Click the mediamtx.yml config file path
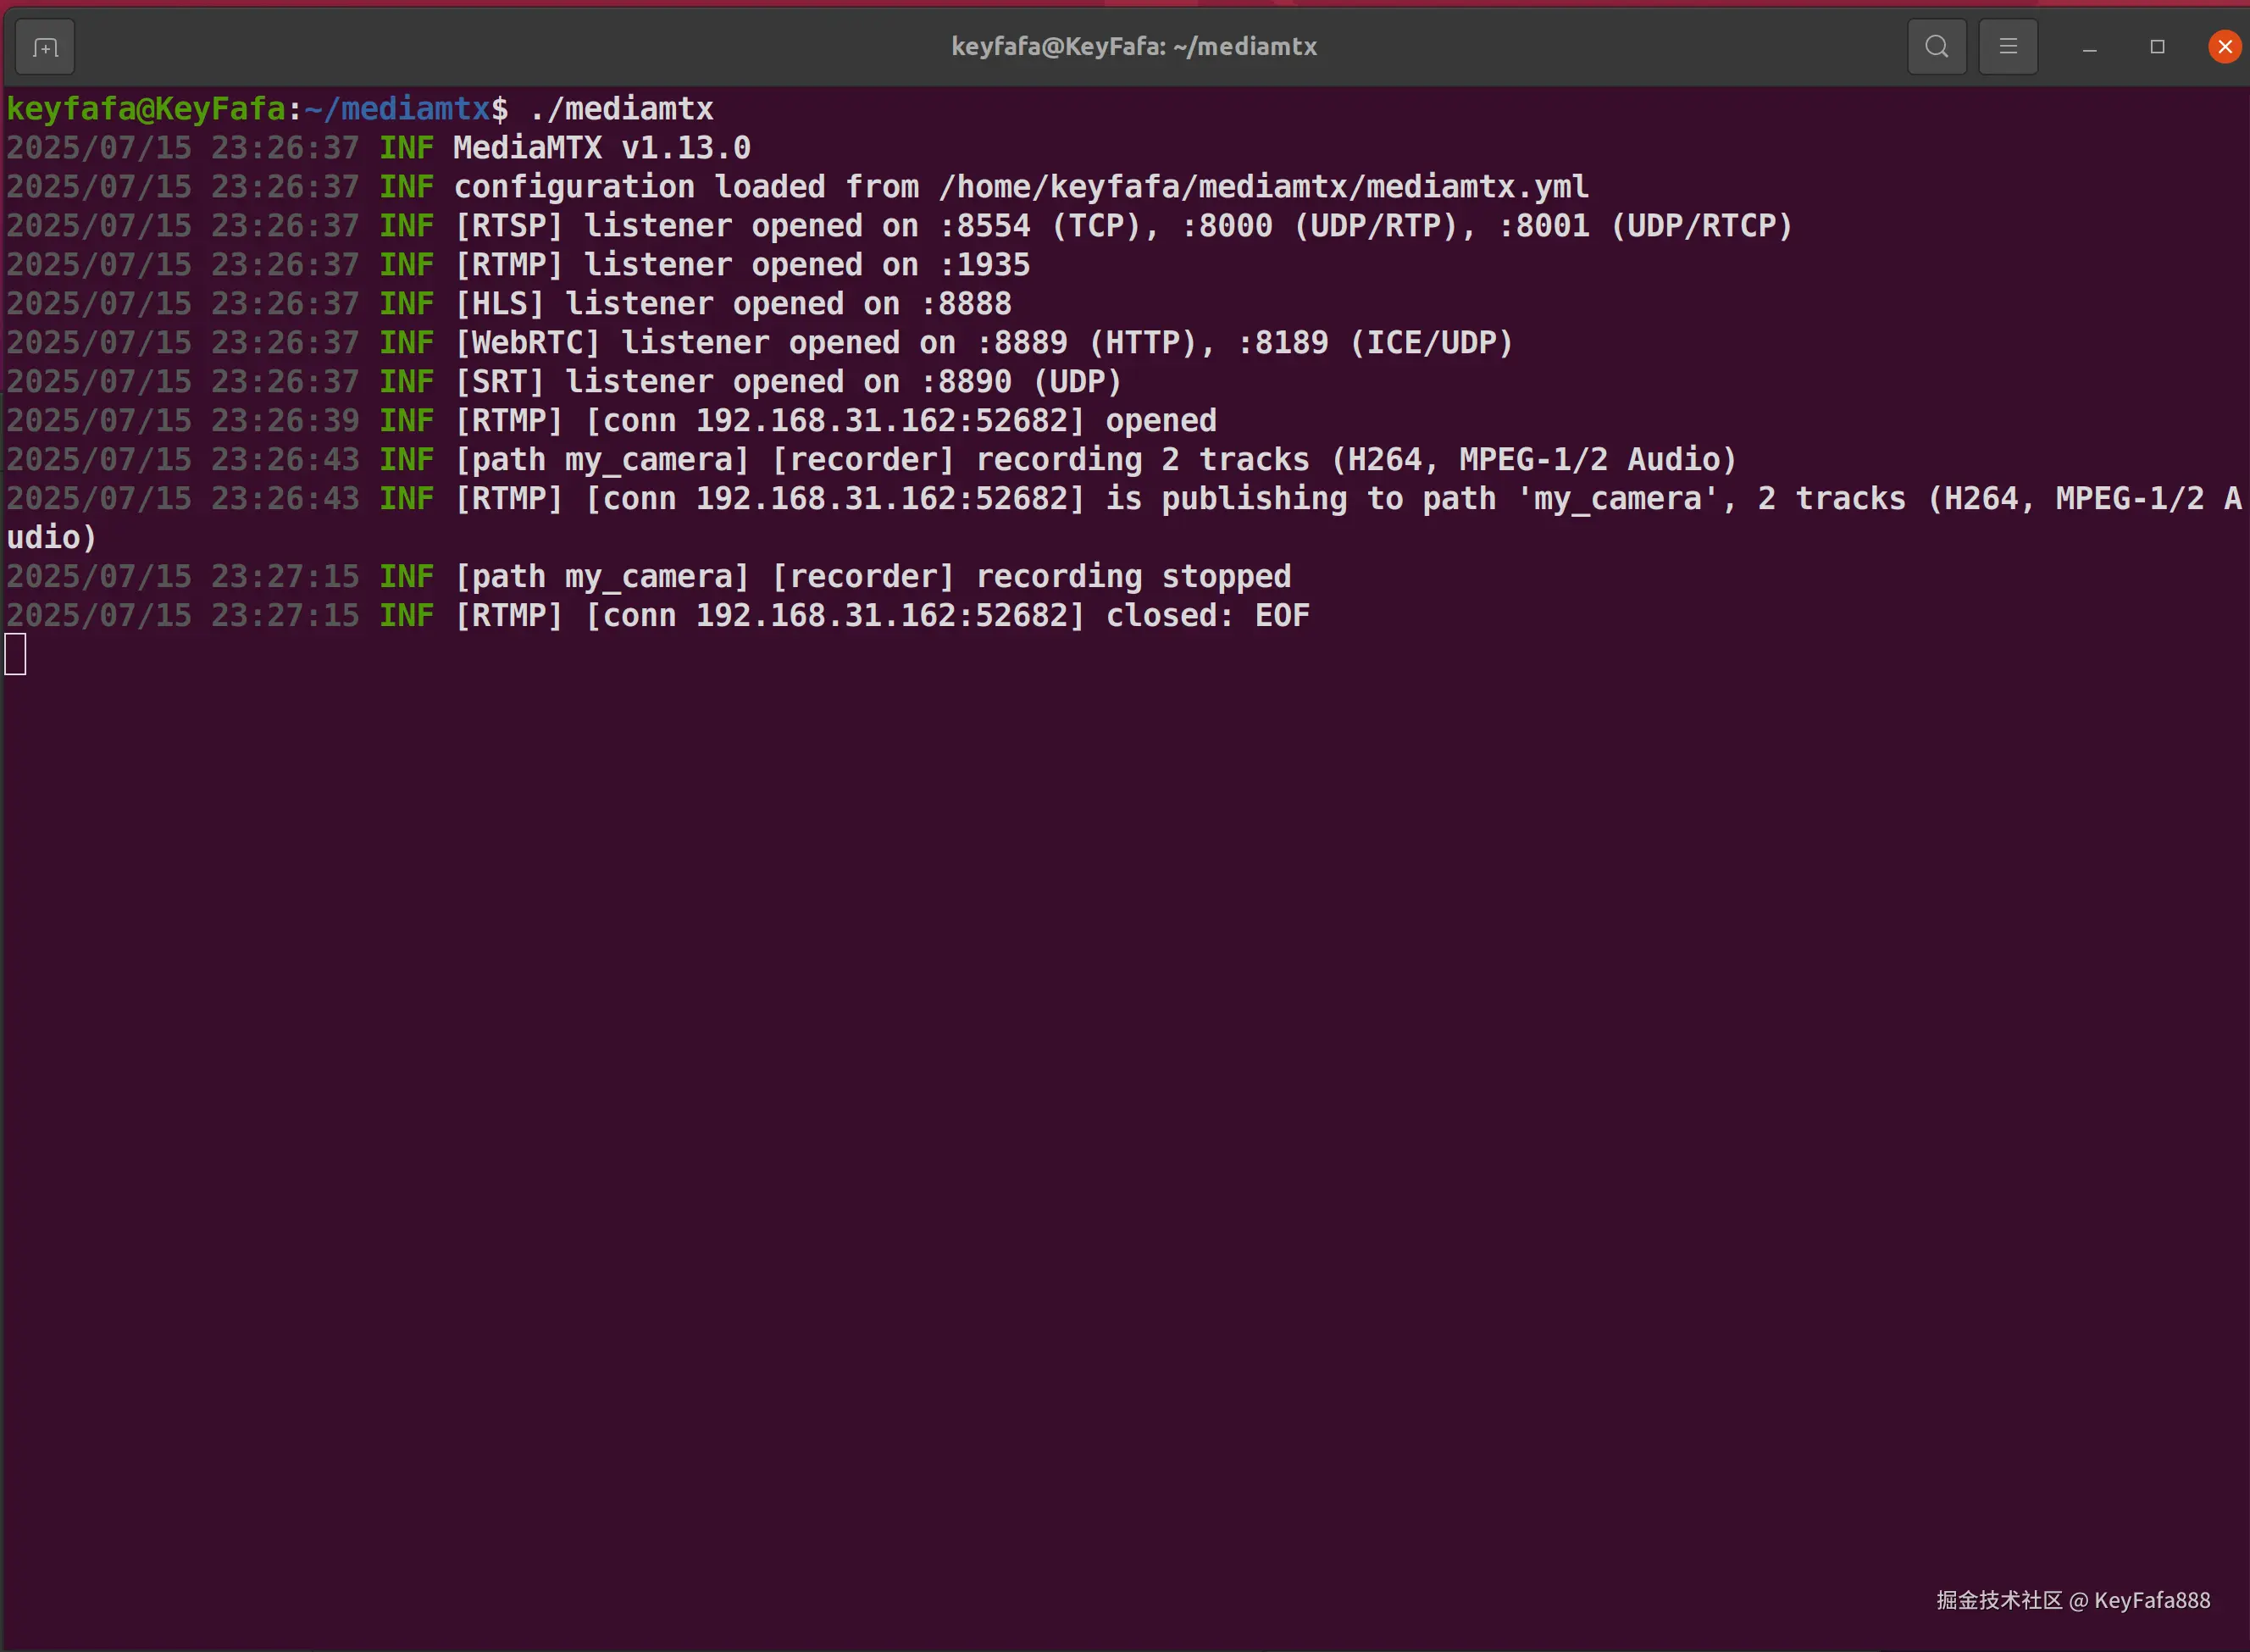The image size is (2250, 1652). pos(1263,186)
